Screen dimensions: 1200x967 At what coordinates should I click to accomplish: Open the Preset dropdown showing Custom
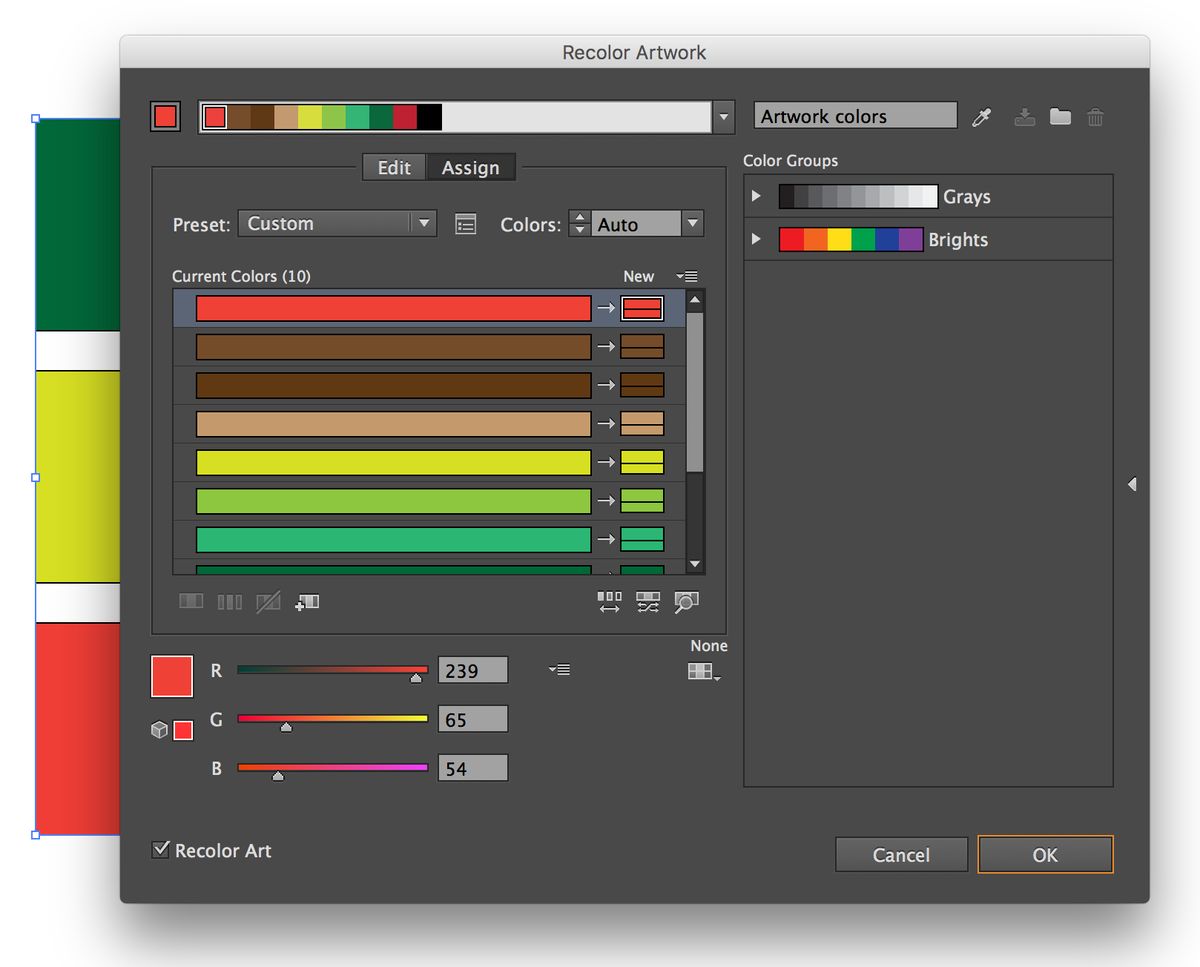coord(337,224)
